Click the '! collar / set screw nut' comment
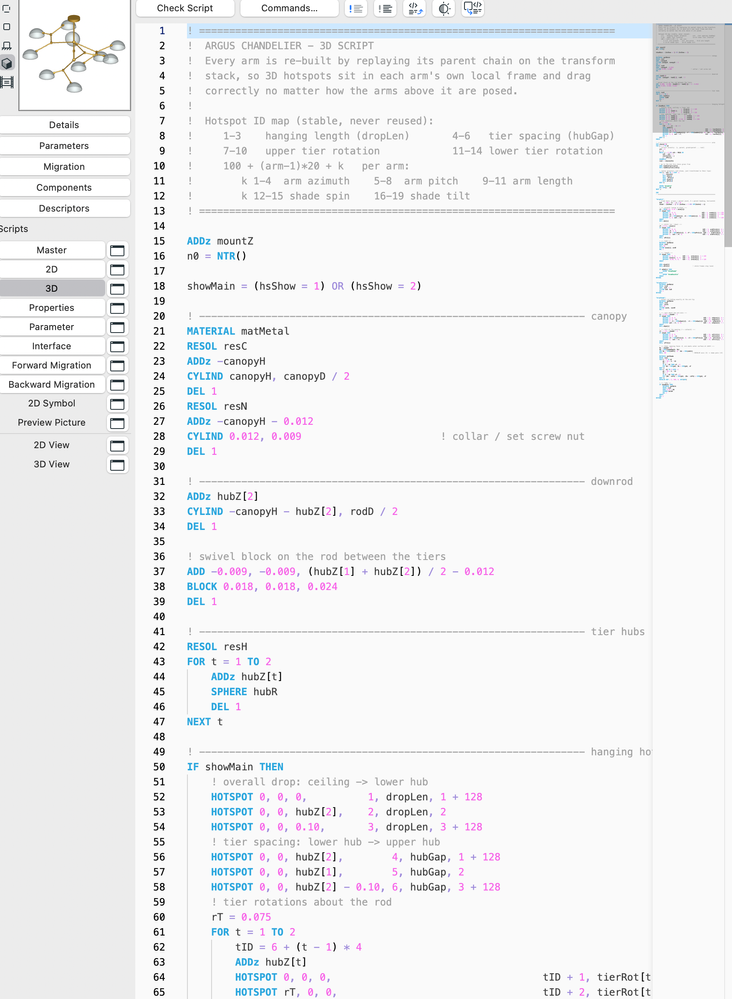The width and height of the screenshot is (732, 999). [512, 436]
